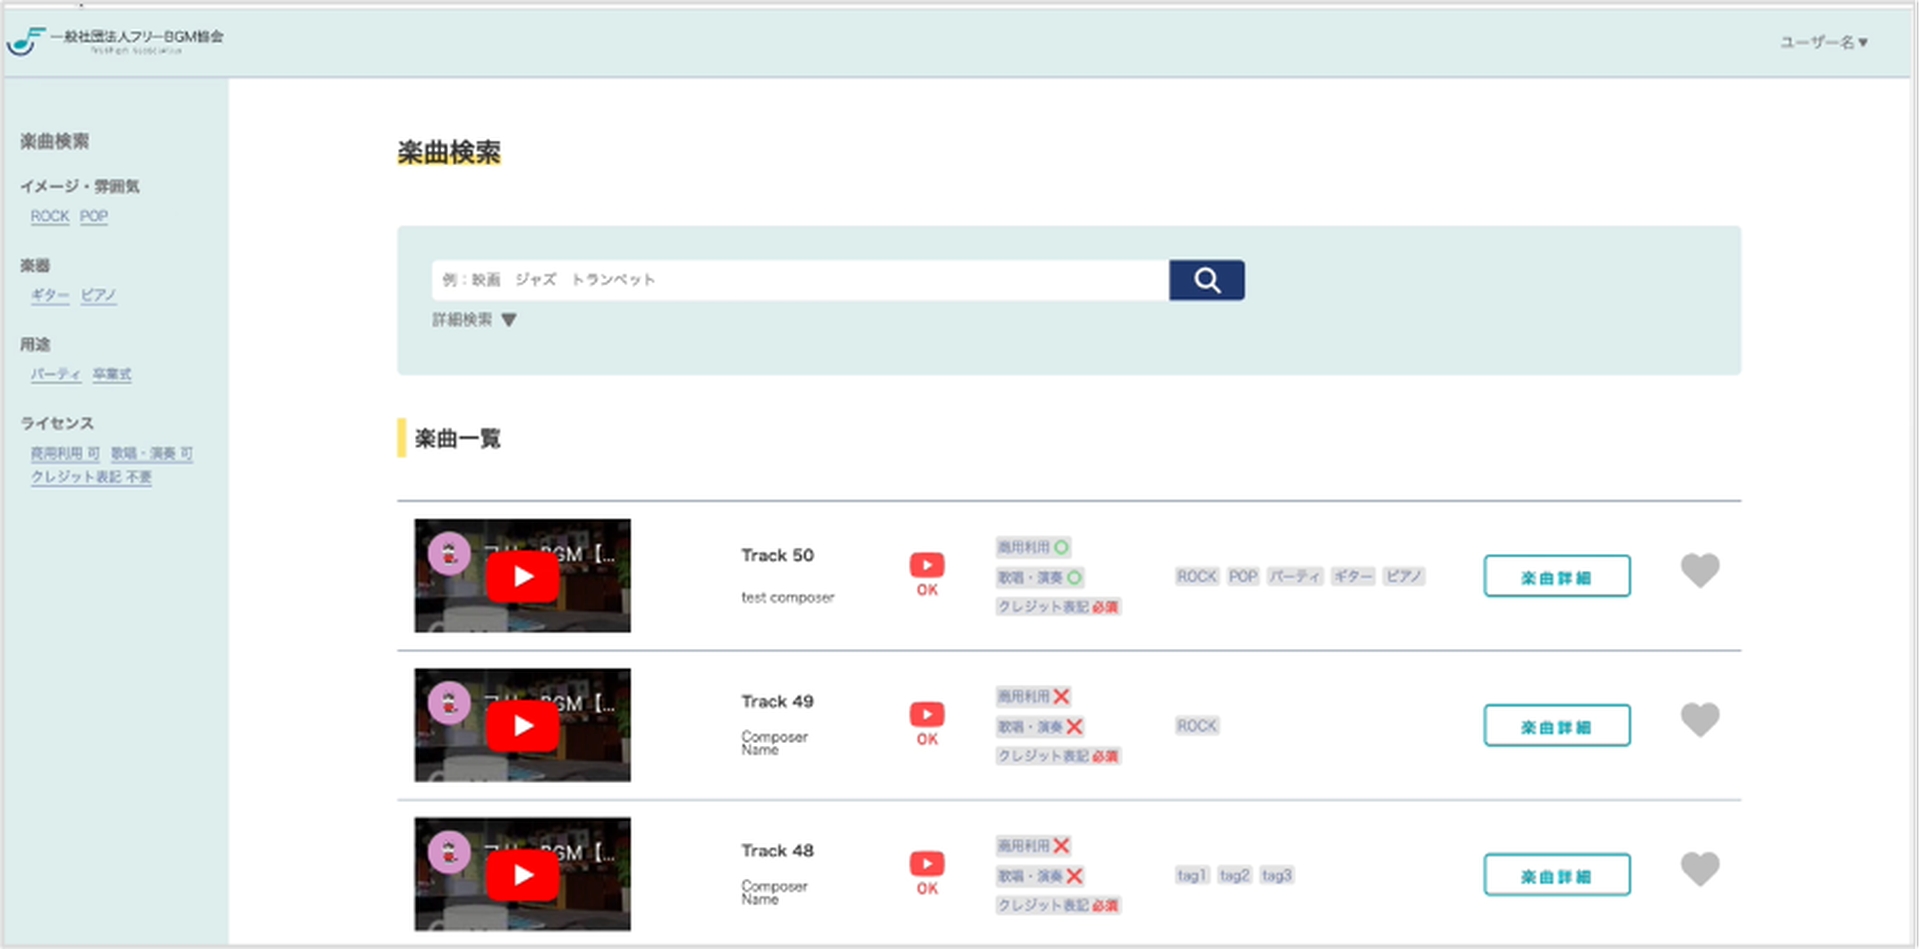Open the ユーザー名 user dropdown
The width and height of the screenshot is (1920, 949).
point(1823,42)
